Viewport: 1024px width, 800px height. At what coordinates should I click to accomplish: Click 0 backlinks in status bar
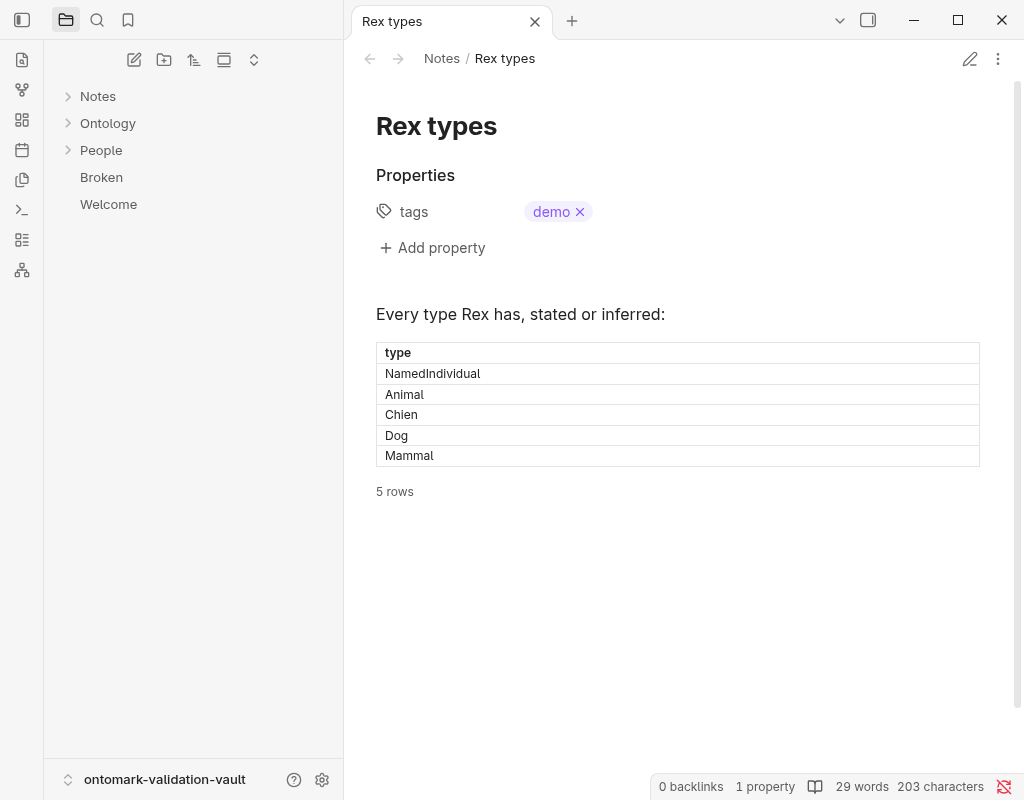[691, 787]
